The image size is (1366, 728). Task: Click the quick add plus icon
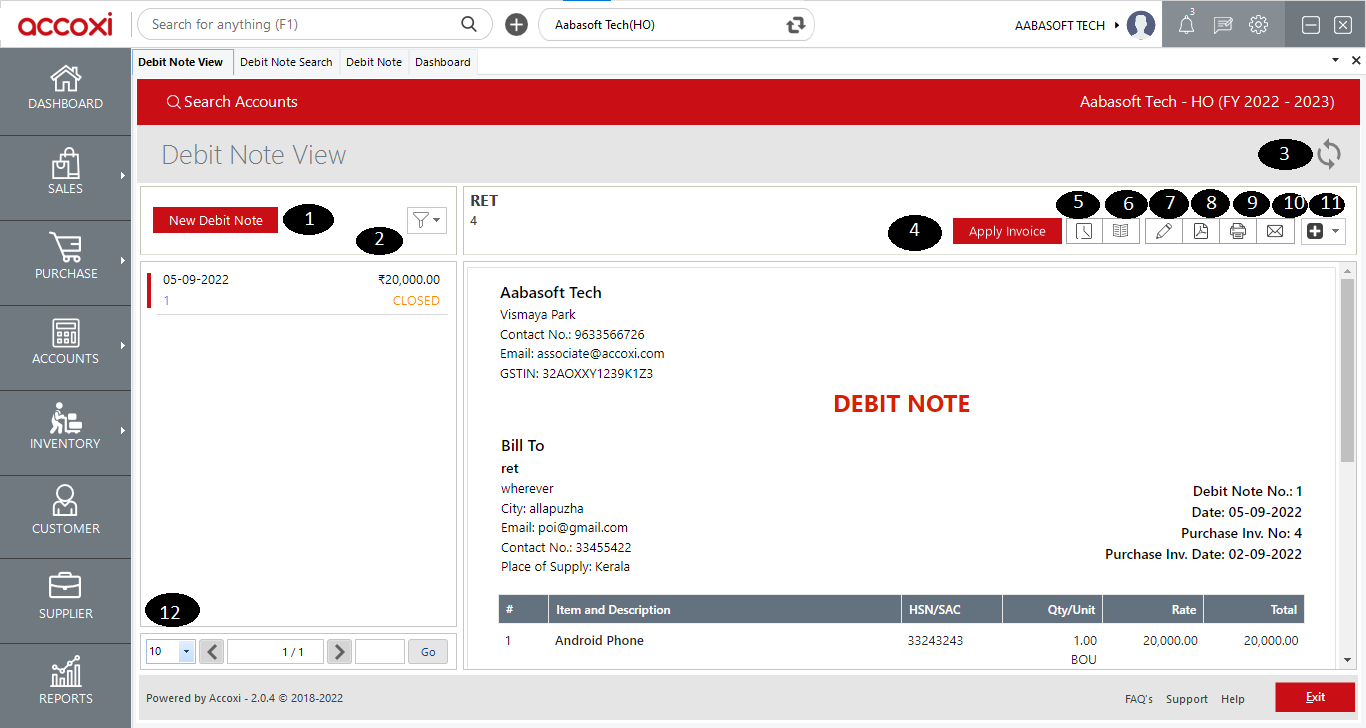tap(516, 25)
